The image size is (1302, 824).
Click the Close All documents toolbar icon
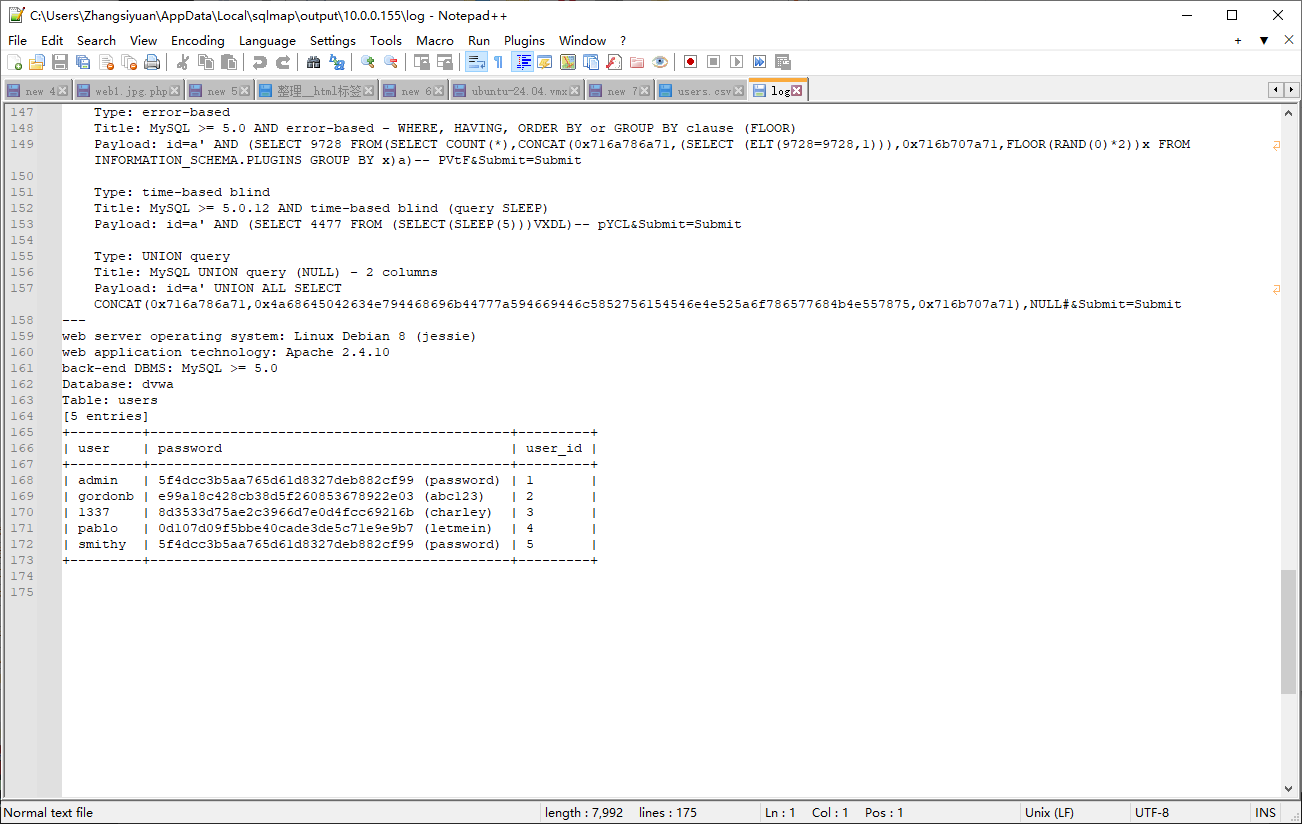[129, 62]
